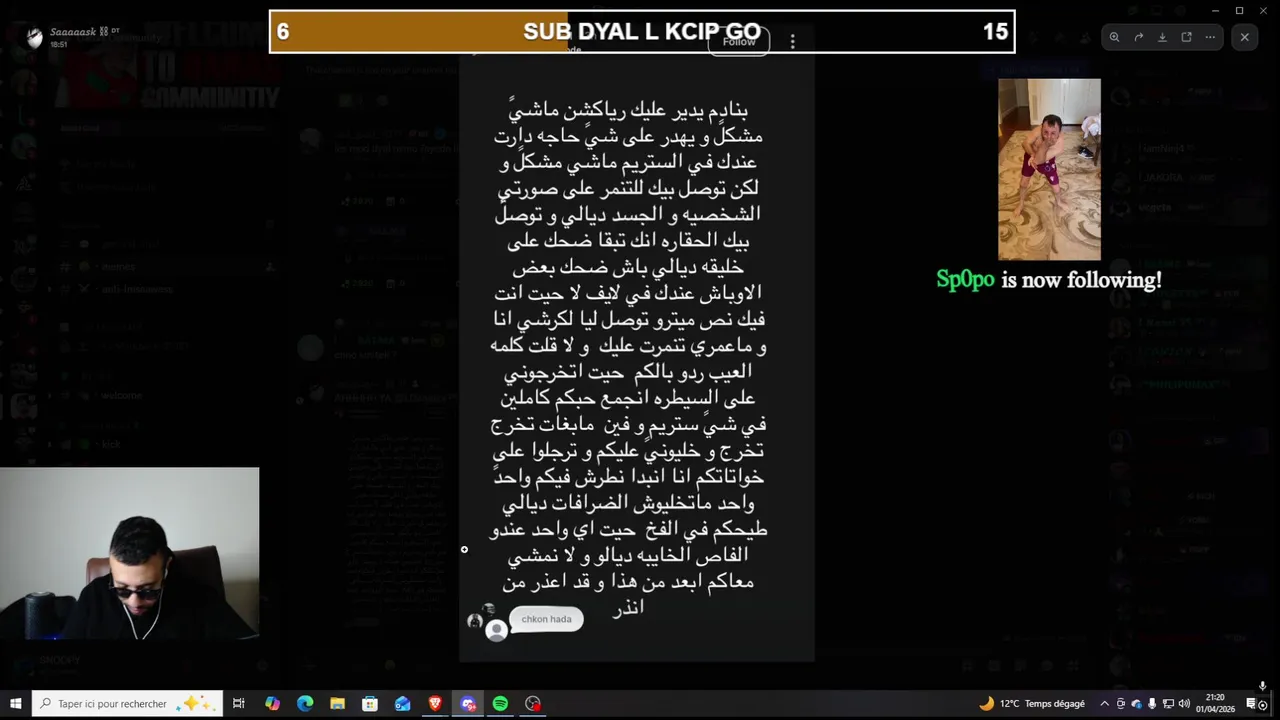Screen dimensions: 1280x720
Task: Click the 'chkon hada' reply bubble
Action: pyautogui.click(x=546, y=619)
